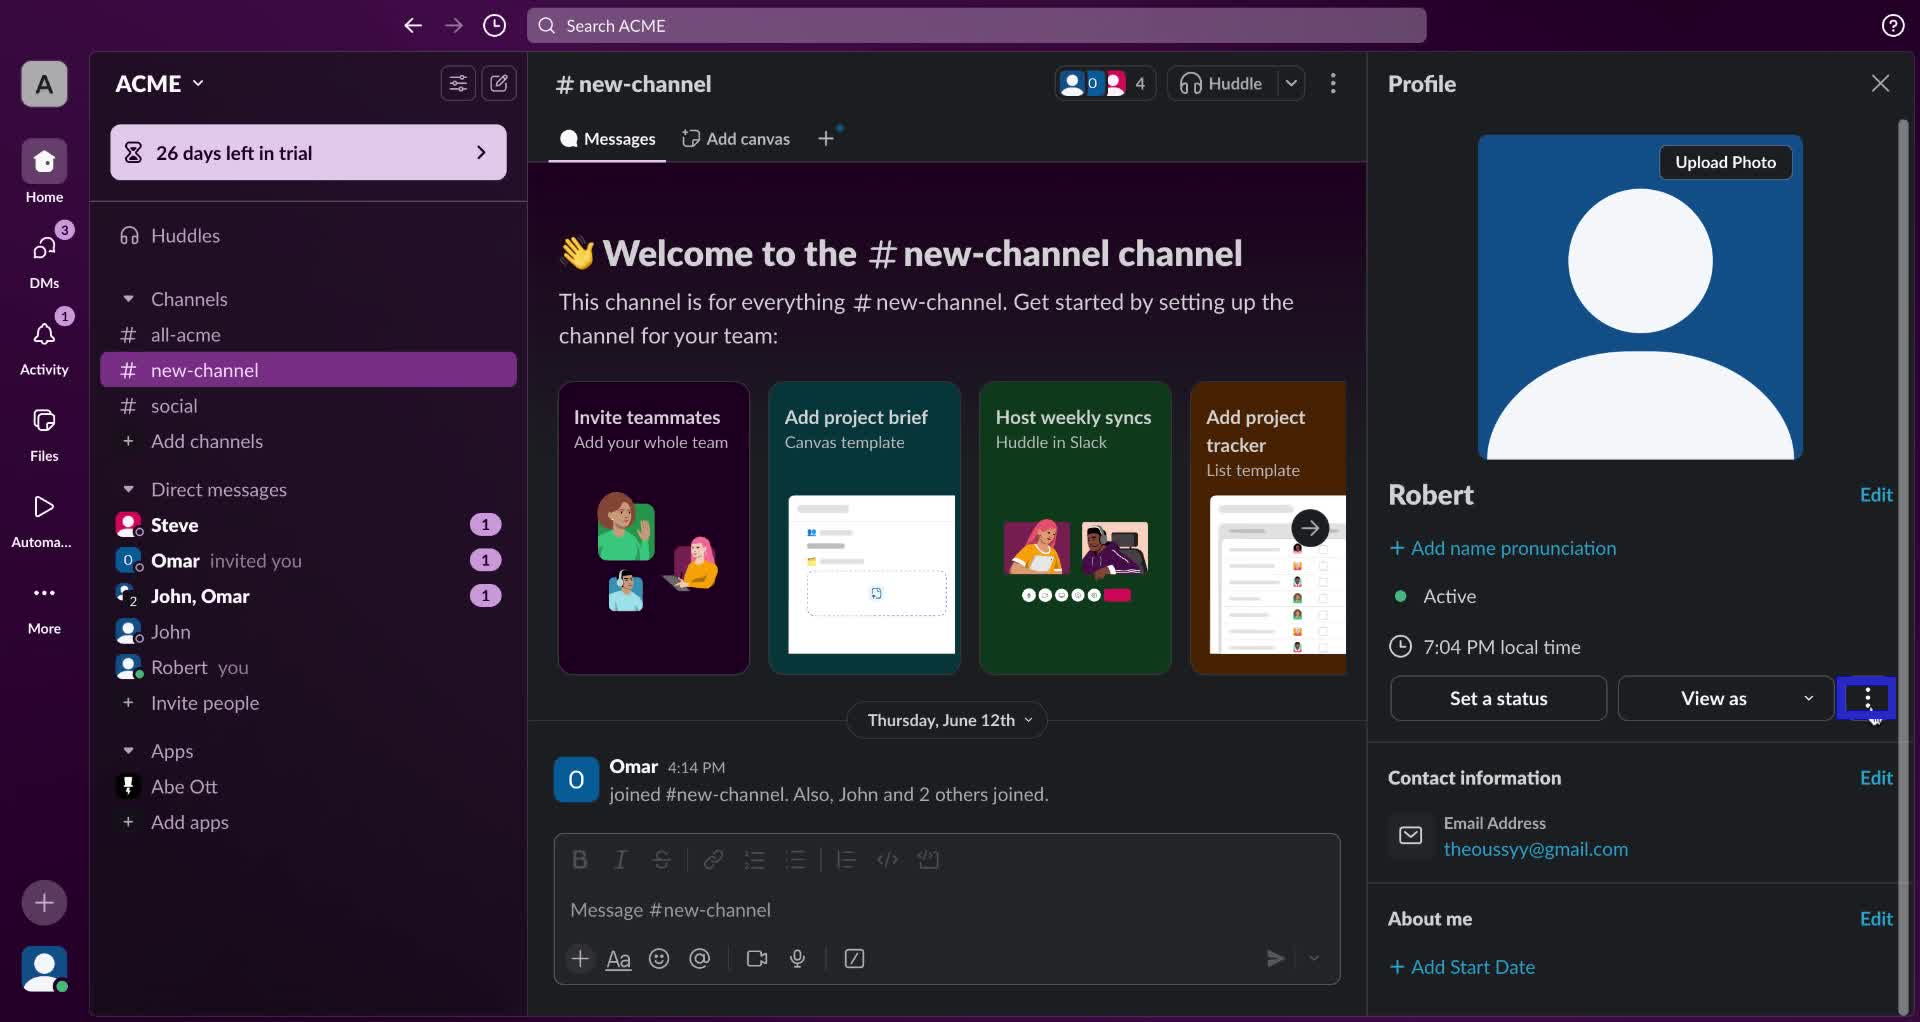Open the ACME workspace switcher dropdown
Screen dimensions: 1920x1022
click(158, 83)
